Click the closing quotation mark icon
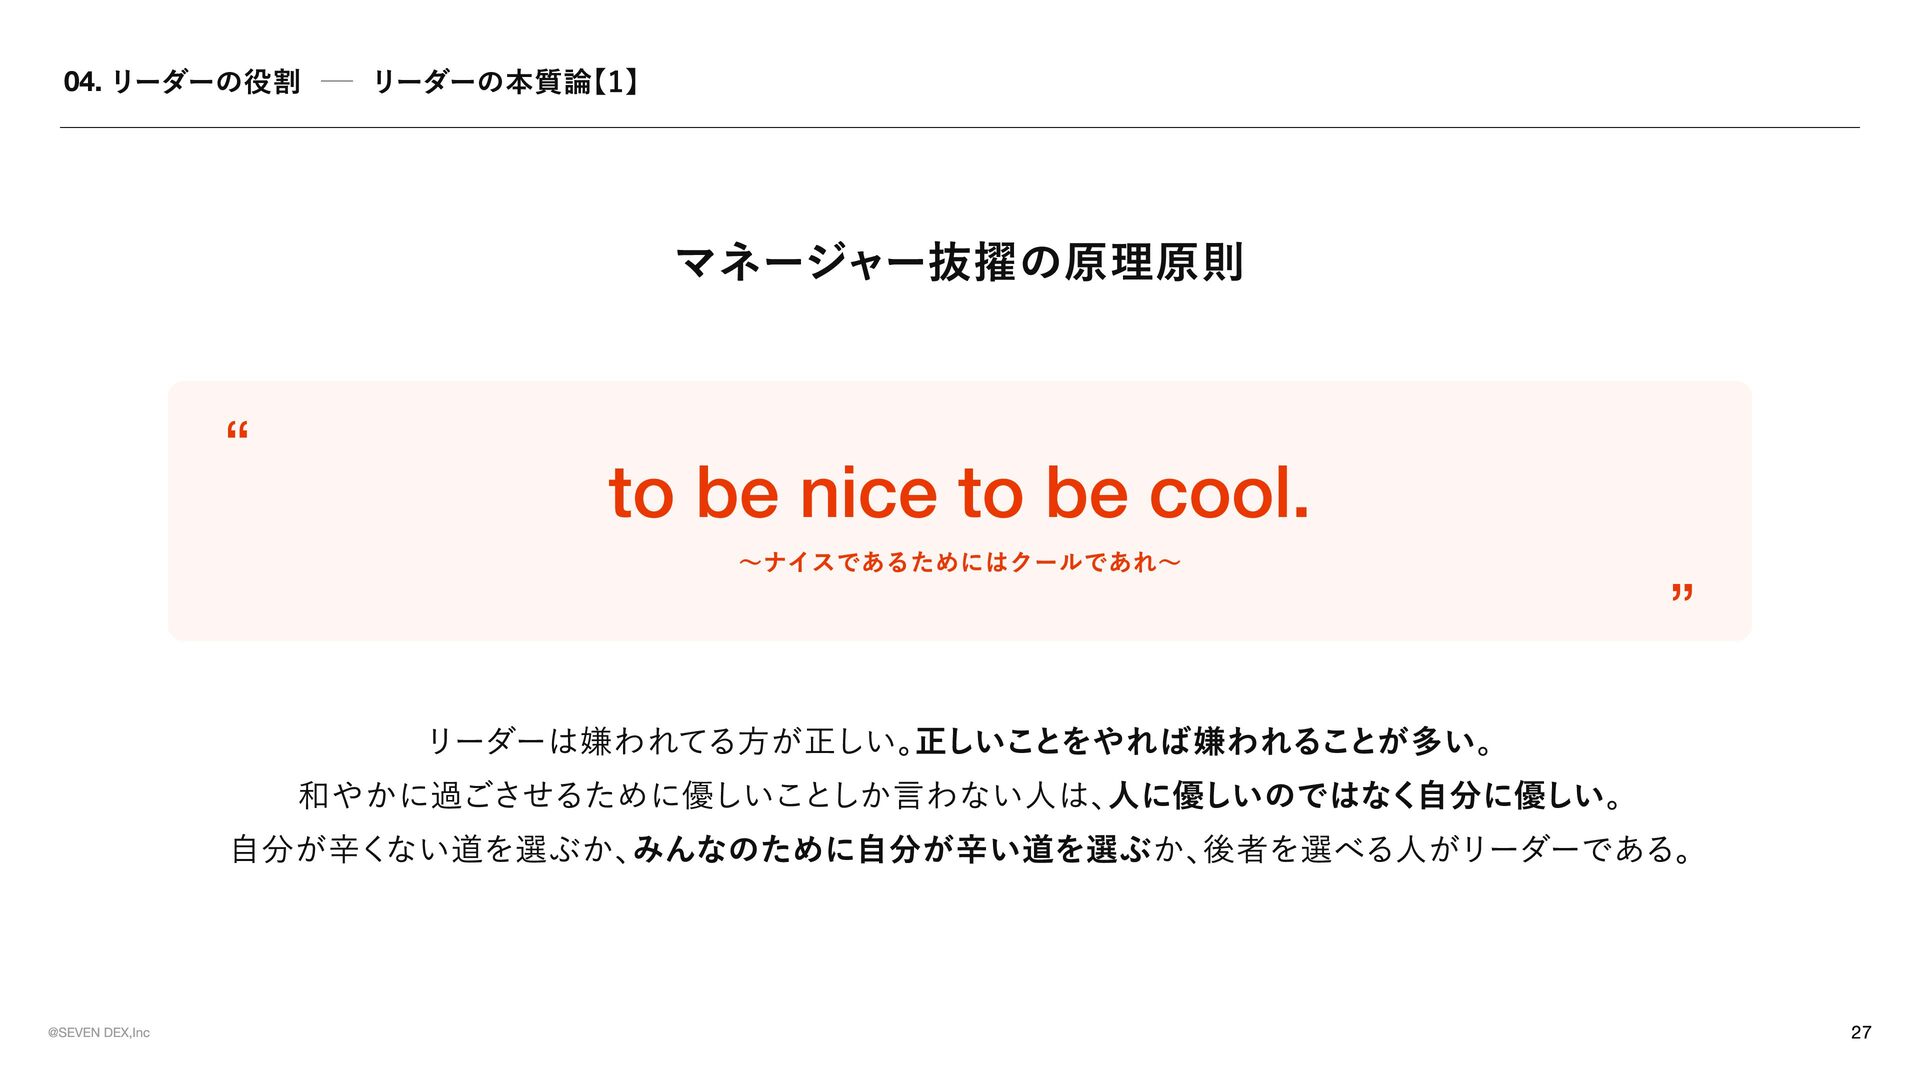 tap(1682, 592)
